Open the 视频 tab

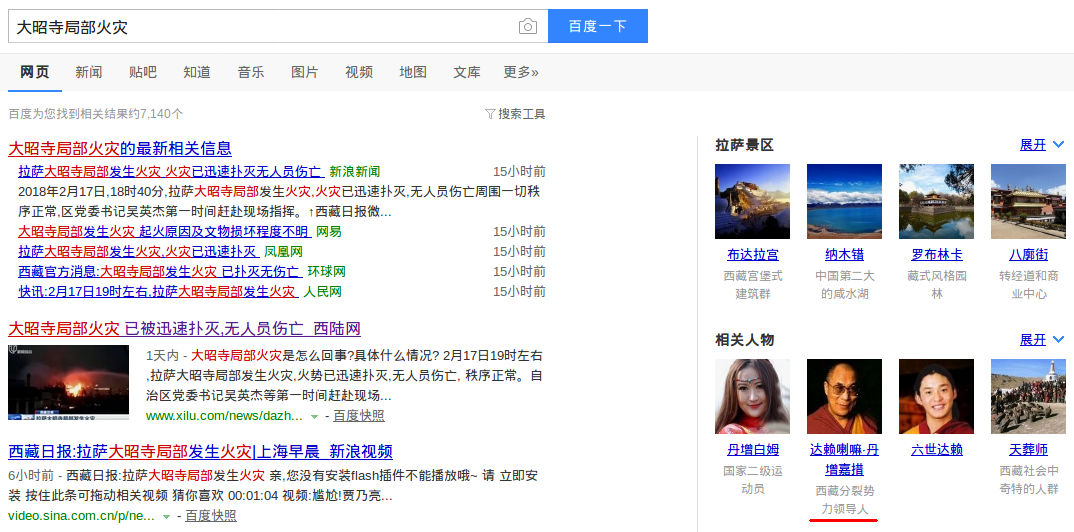pyautogui.click(x=359, y=72)
